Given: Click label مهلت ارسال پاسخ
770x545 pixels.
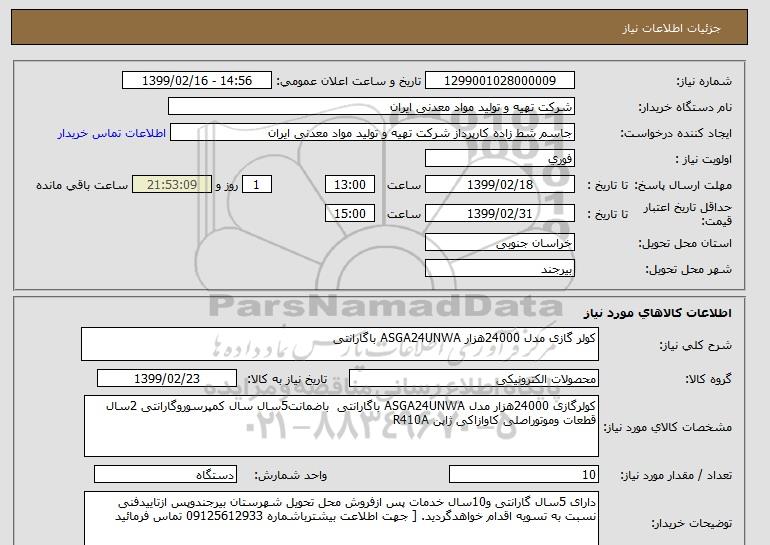Looking at the screenshot, I should tap(683, 185).
